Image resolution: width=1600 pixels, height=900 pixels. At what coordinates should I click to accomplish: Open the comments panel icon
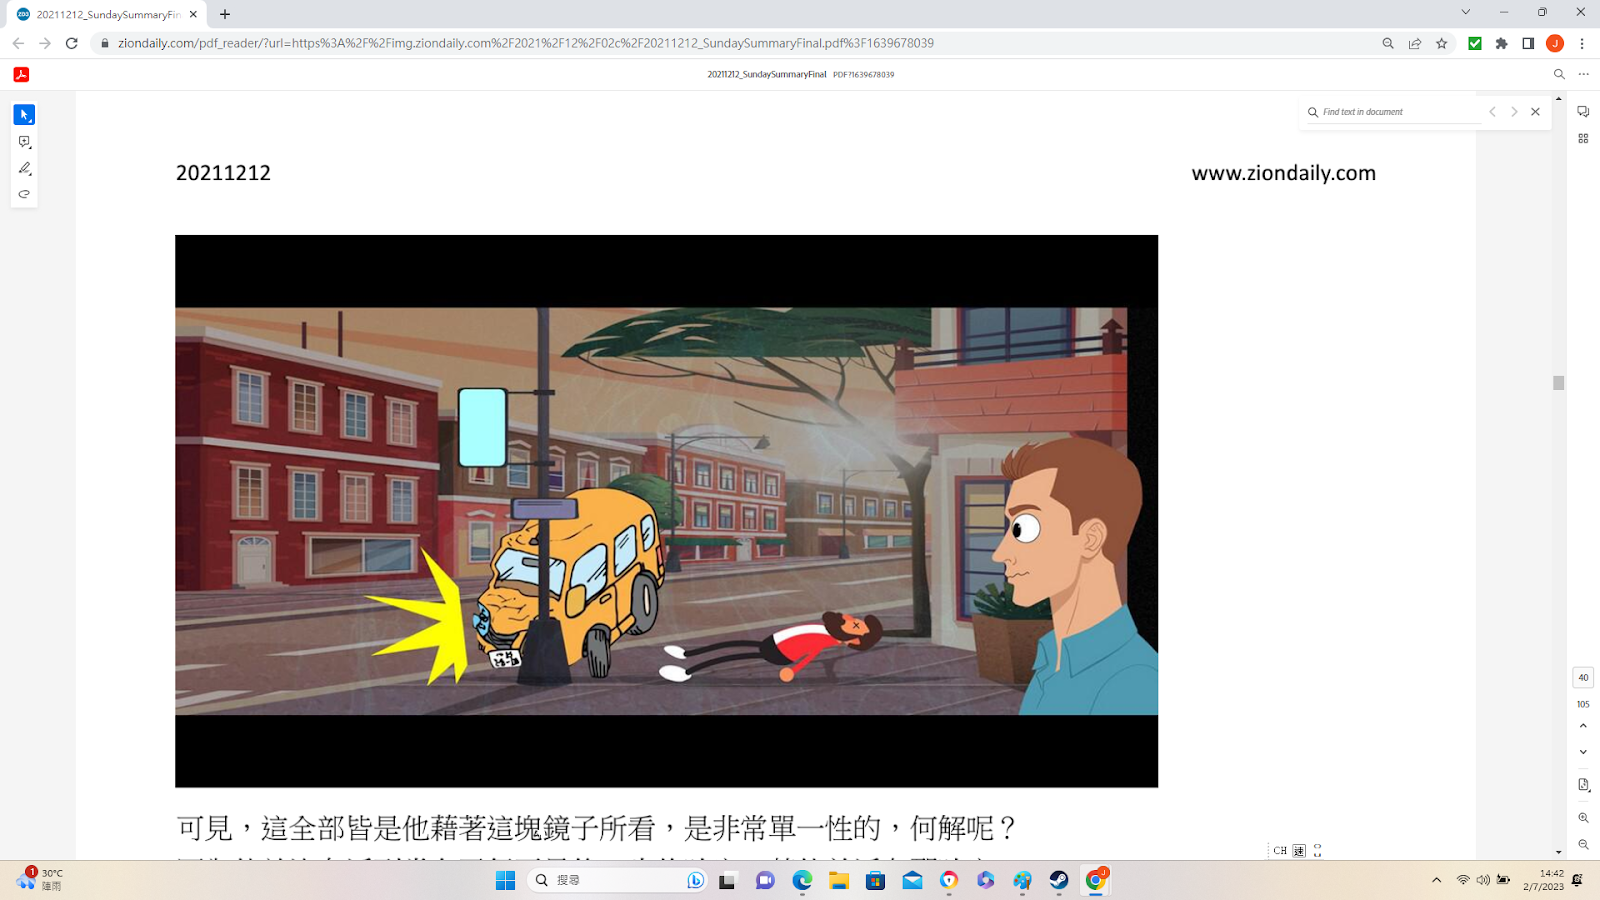tap(1583, 112)
